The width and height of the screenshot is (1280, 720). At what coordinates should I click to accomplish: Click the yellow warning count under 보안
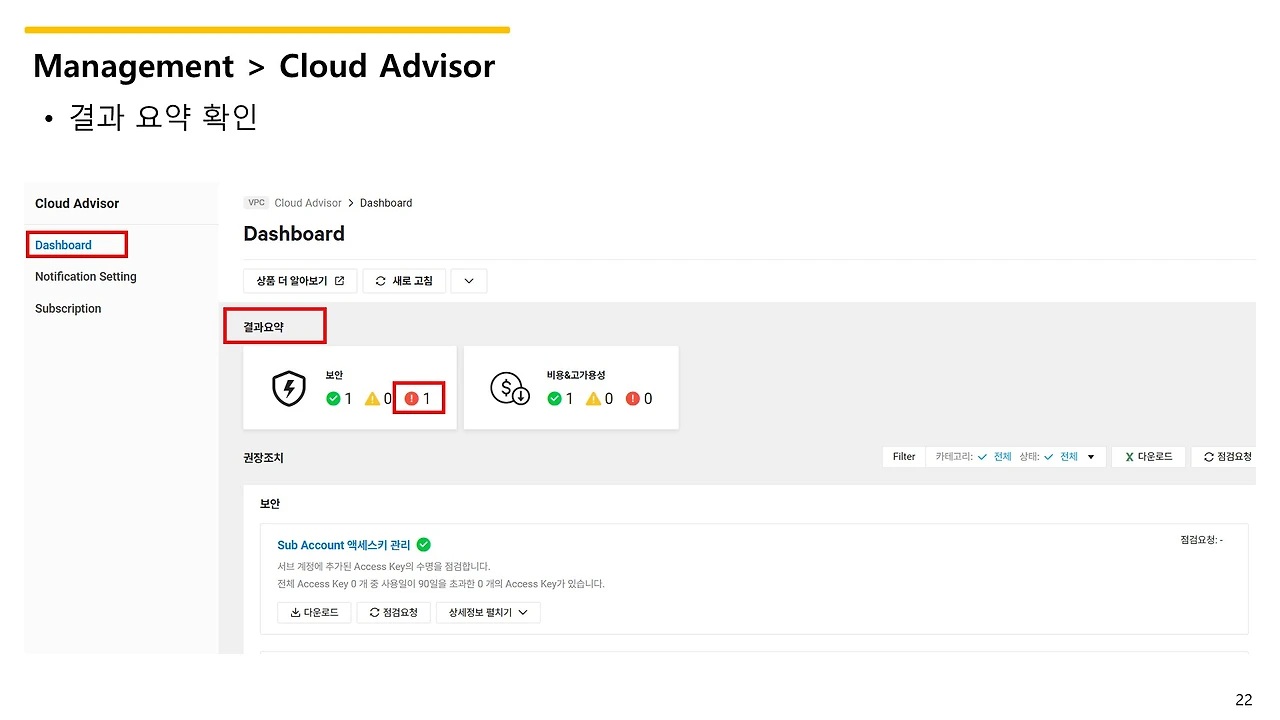coord(378,398)
